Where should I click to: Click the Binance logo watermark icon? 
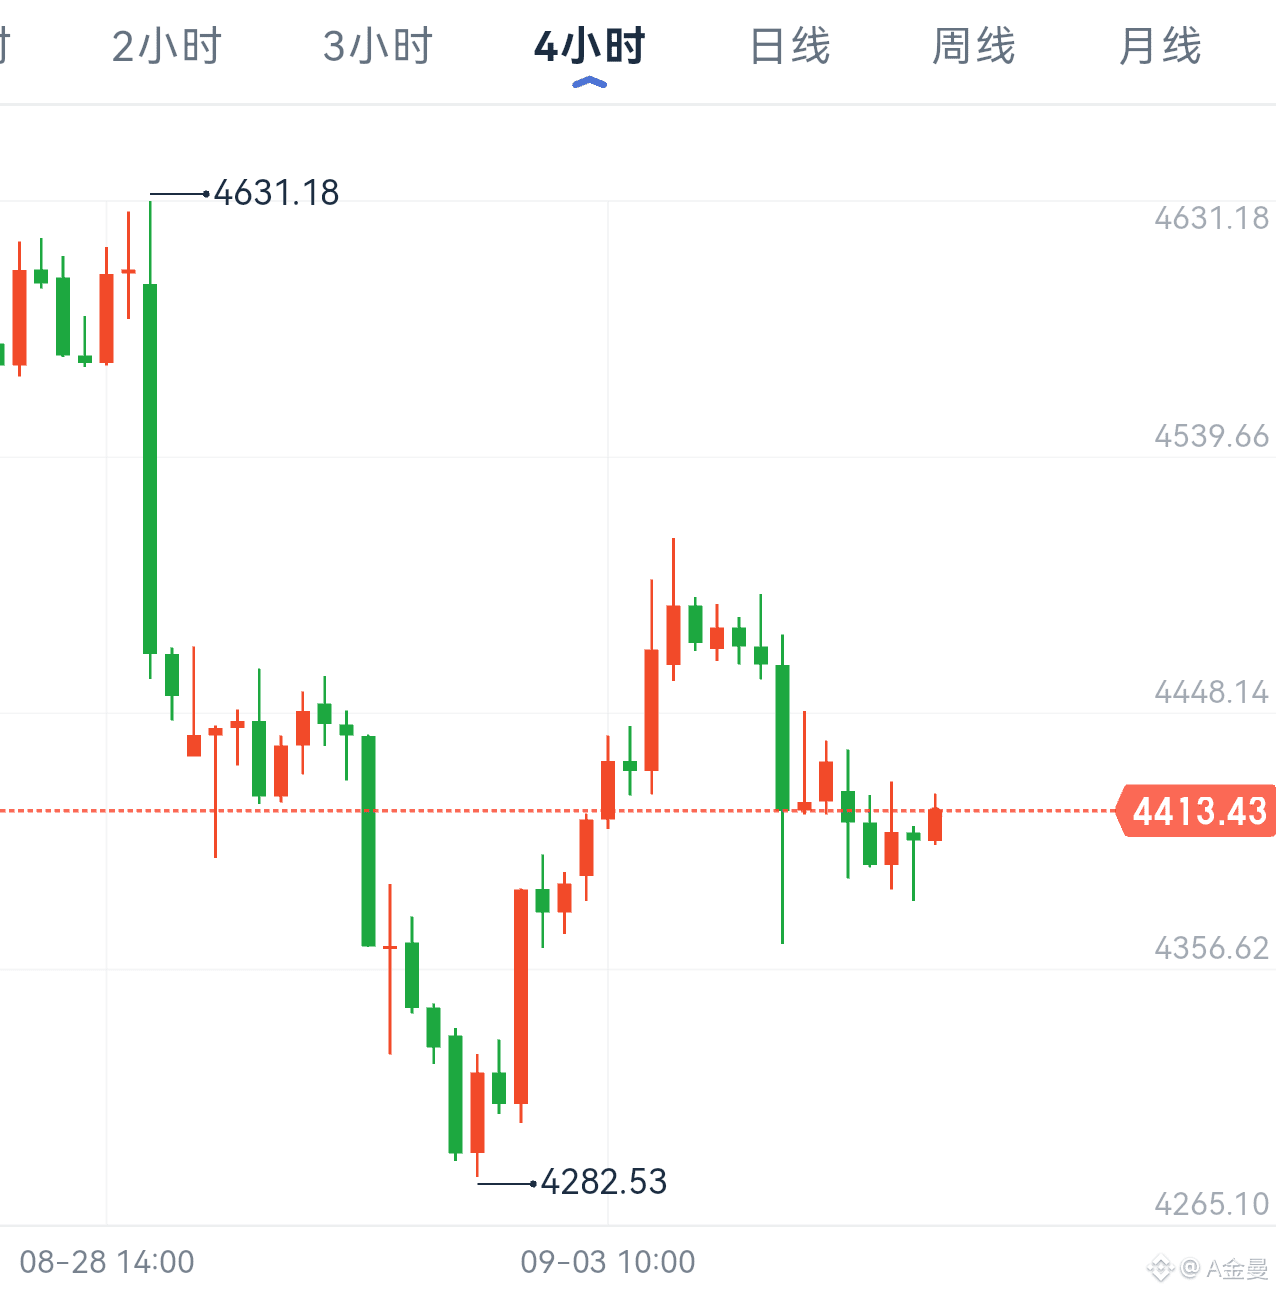[1160, 1269]
